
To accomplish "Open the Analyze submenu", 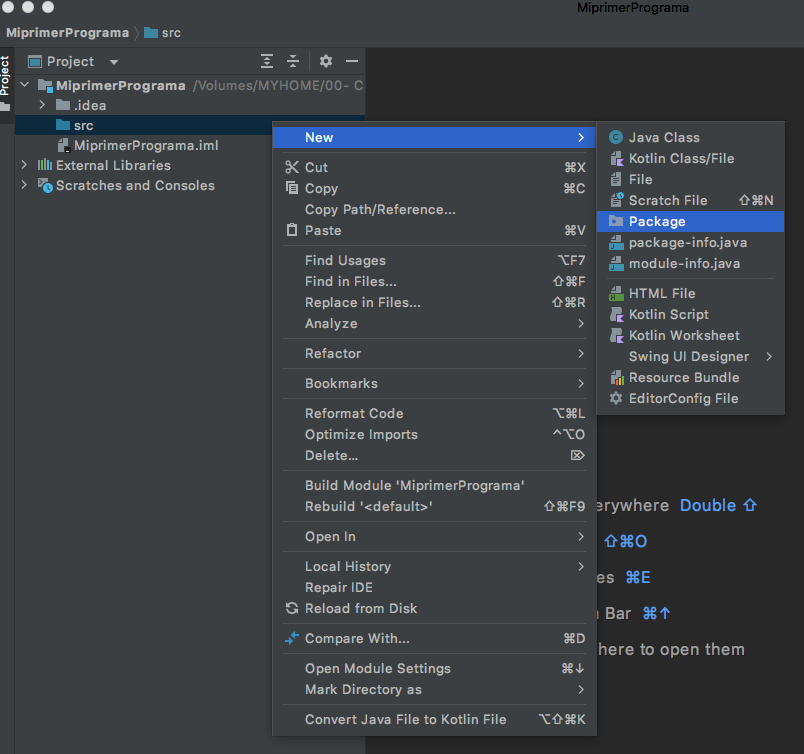I will coord(434,324).
